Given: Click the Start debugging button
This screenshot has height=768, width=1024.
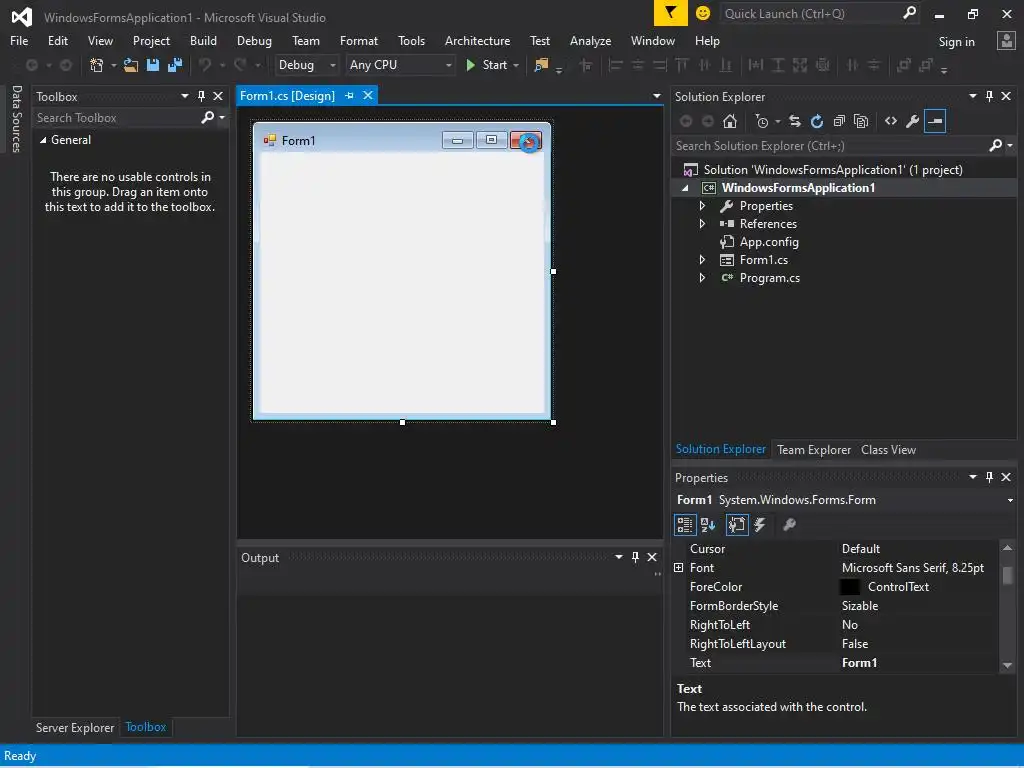Looking at the screenshot, I should pos(487,65).
